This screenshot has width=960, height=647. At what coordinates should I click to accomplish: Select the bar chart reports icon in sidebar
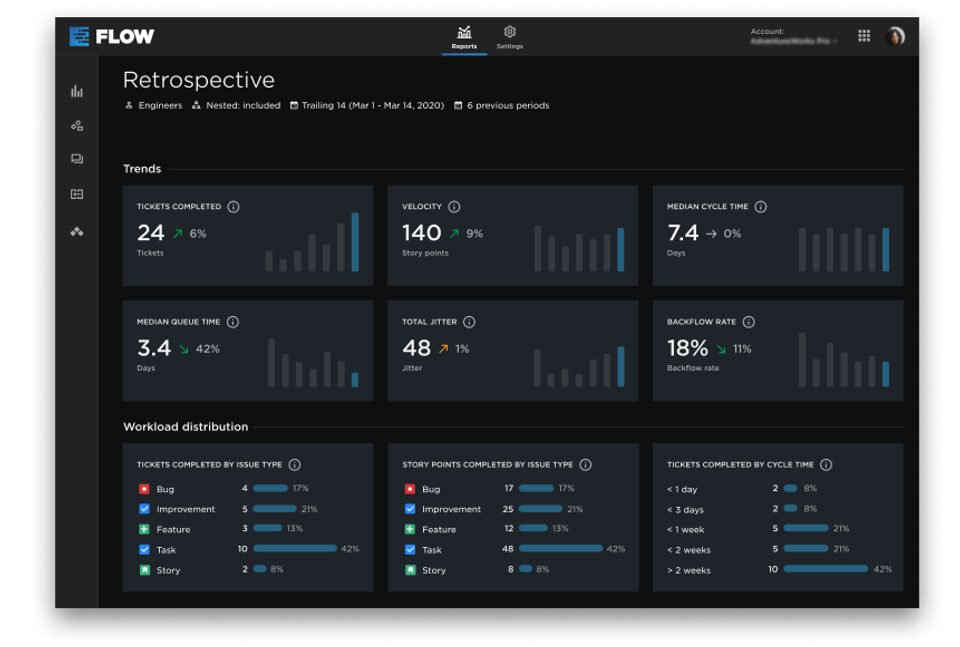click(x=78, y=90)
